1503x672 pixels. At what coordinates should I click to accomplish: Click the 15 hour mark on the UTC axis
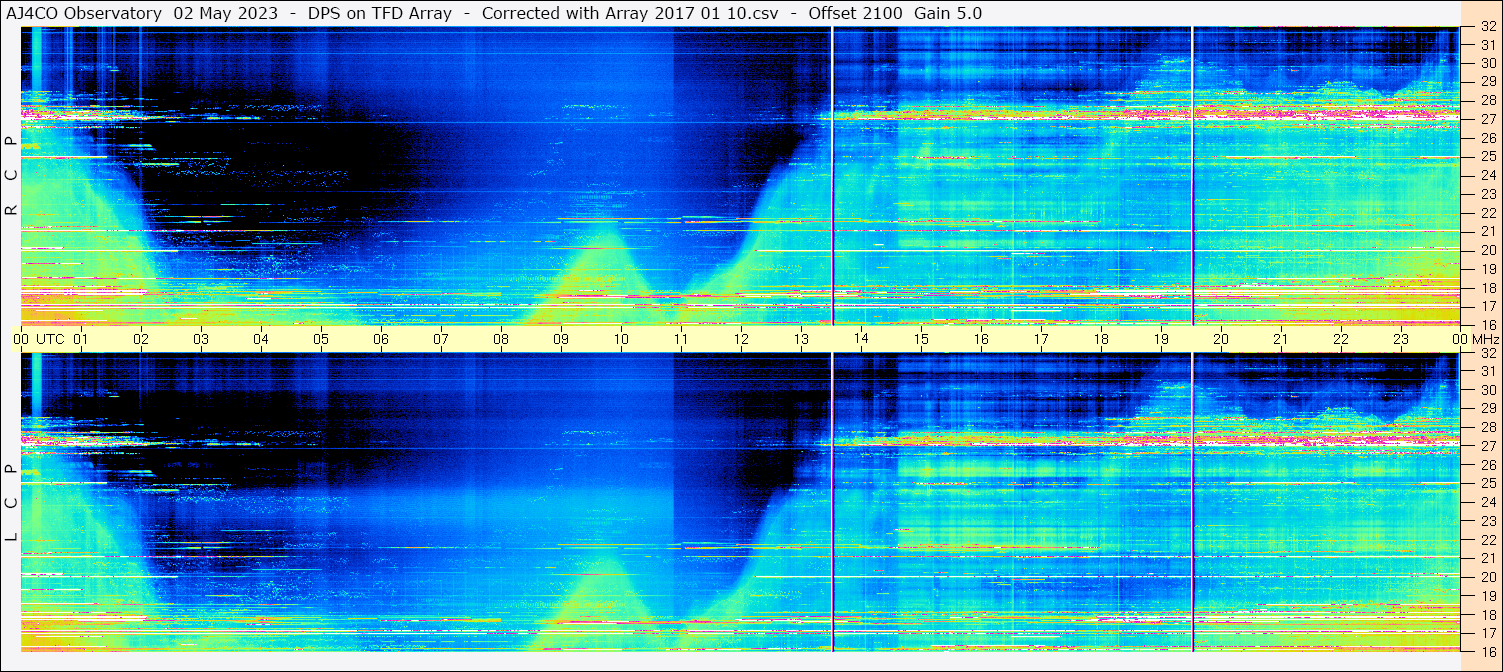pos(921,339)
